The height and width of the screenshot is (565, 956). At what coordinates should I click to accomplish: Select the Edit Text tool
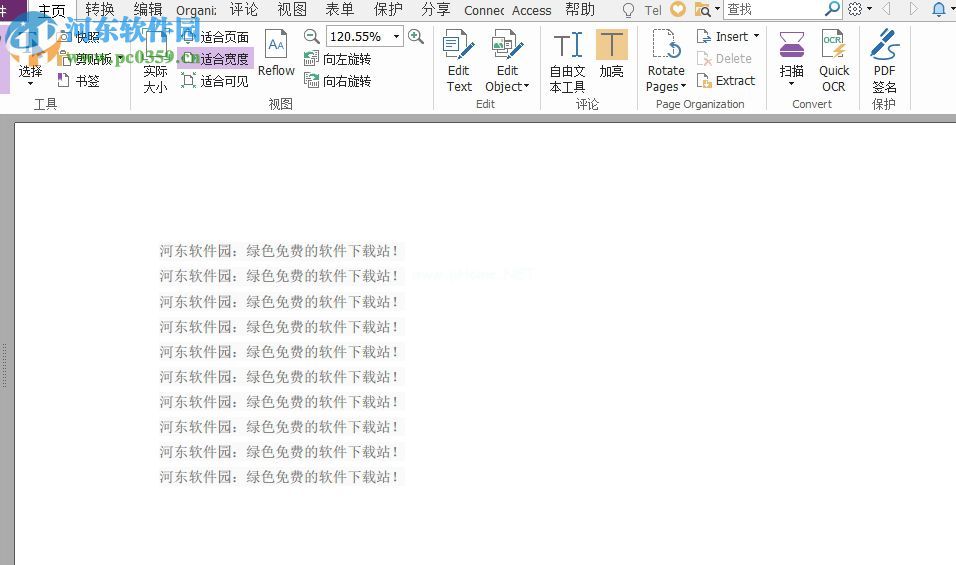pyautogui.click(x=458, y=61)
